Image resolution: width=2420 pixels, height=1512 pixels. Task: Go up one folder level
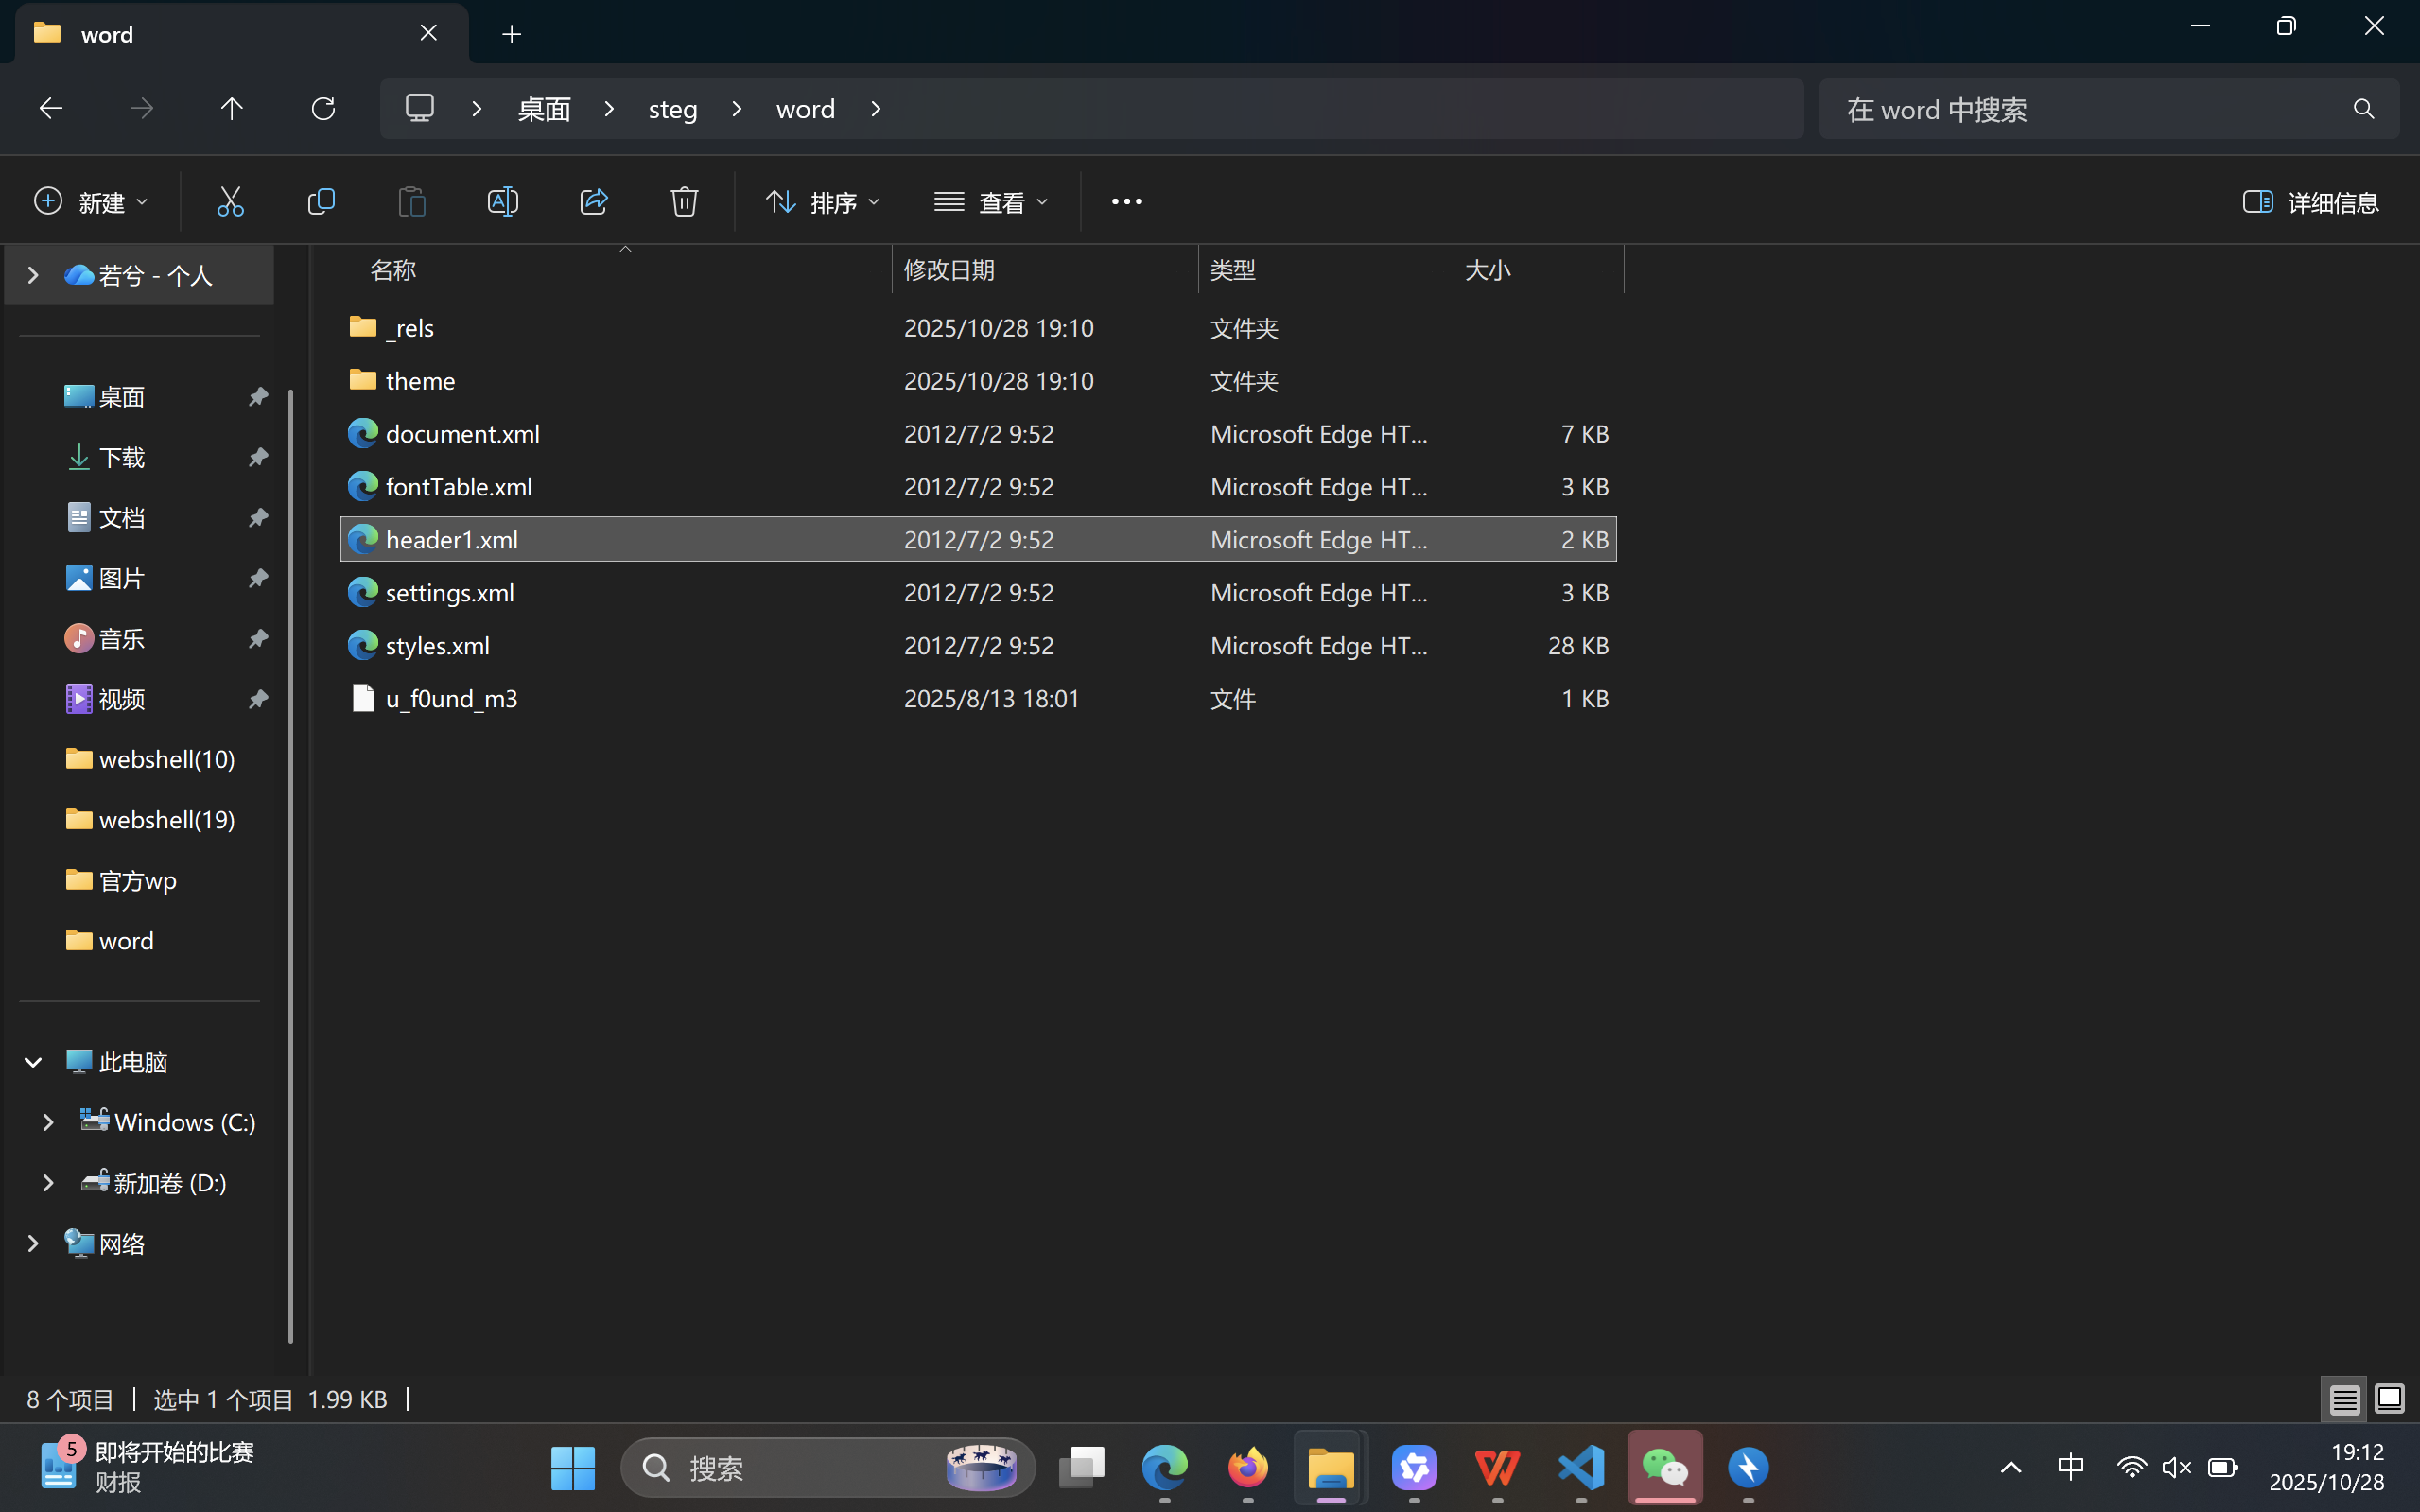point(232,108)
